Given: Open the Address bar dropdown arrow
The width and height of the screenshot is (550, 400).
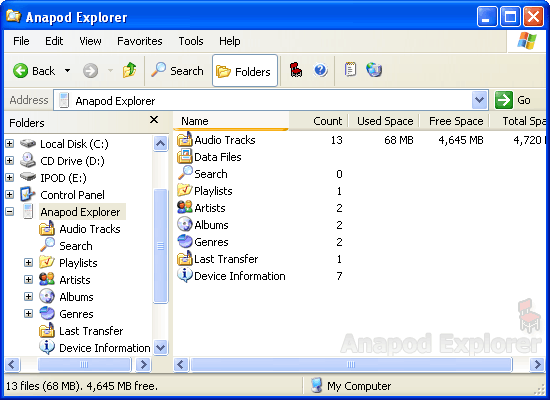Looking at the screenshot, I should 479,101.
